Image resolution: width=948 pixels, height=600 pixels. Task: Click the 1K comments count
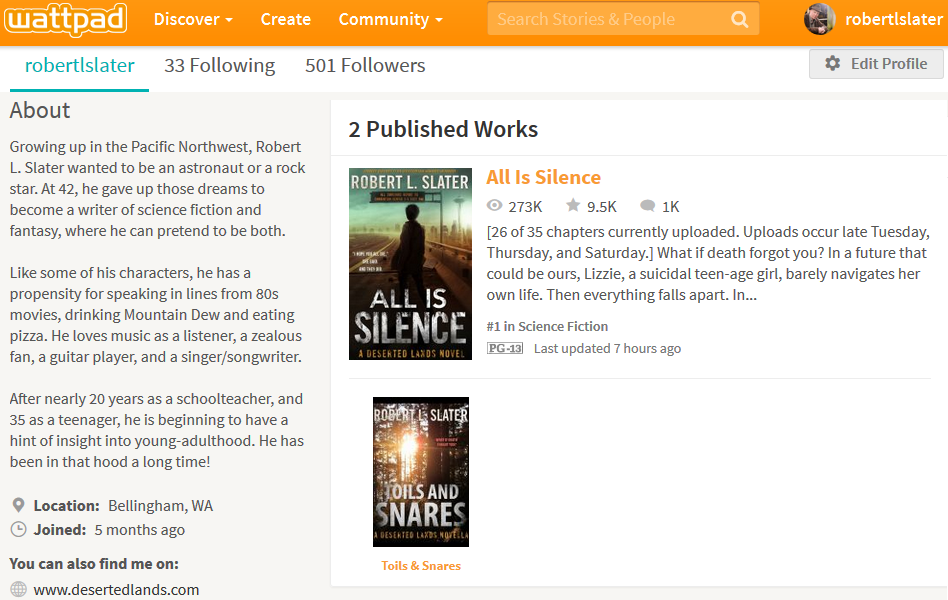pos(671,207)
